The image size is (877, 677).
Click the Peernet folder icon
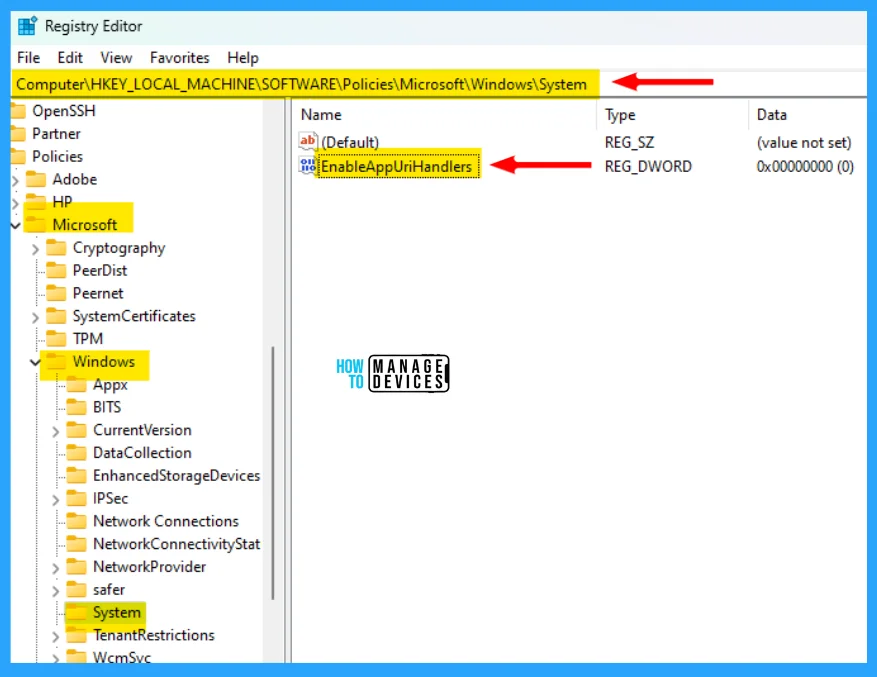point(56,293)
